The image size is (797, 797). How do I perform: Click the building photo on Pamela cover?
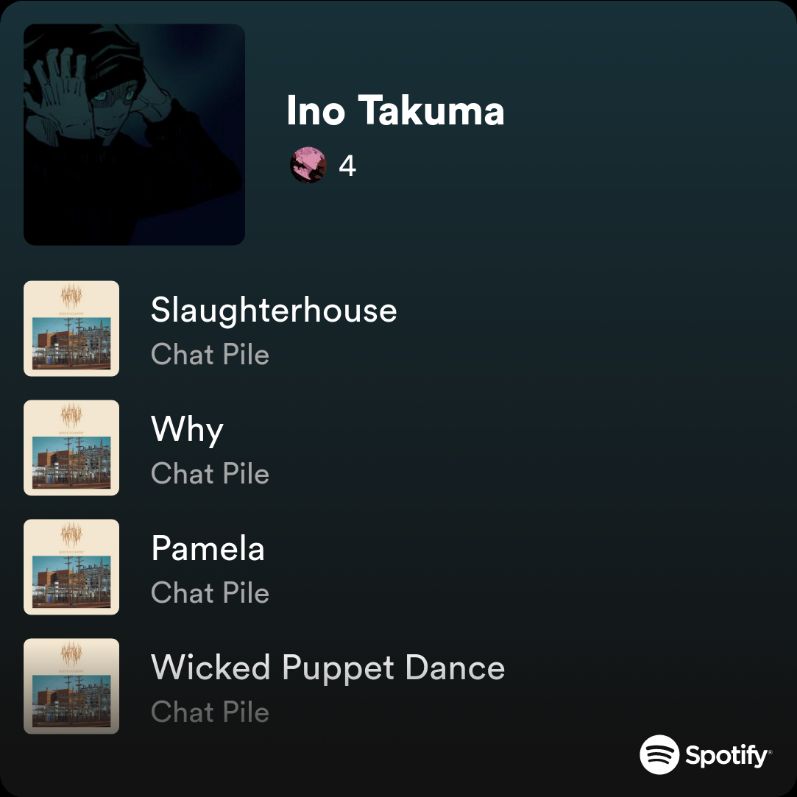(71, 581)
